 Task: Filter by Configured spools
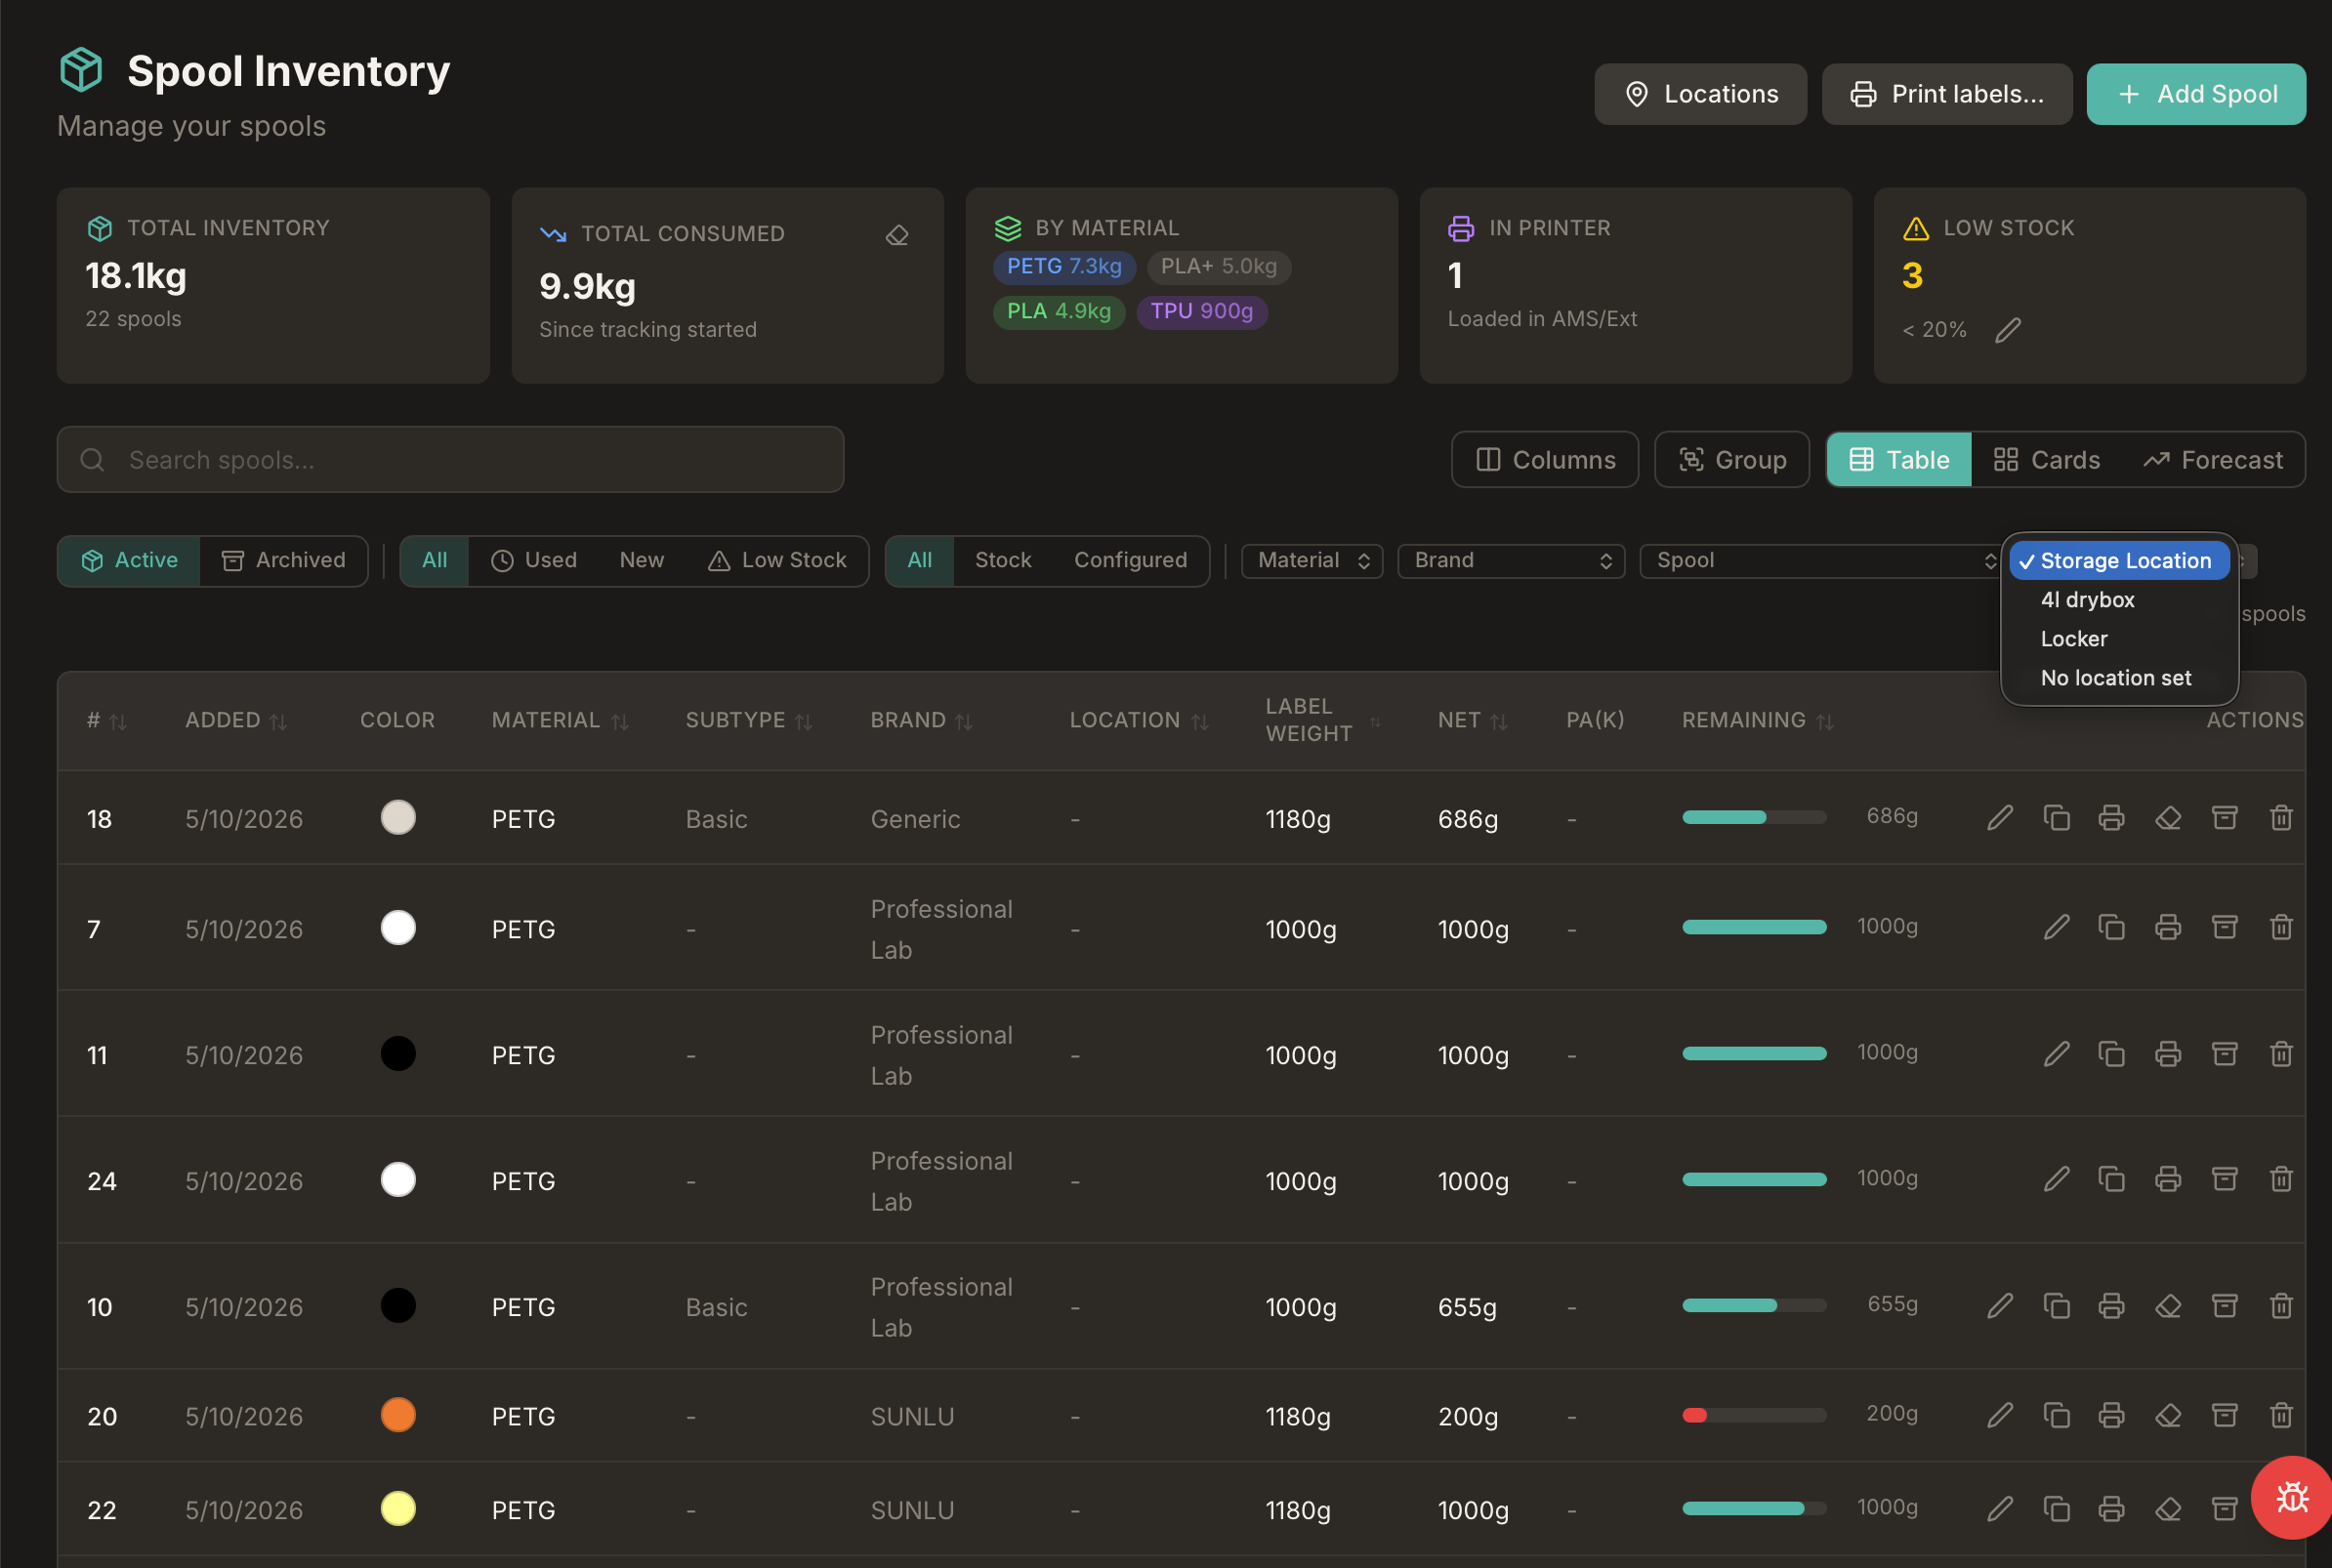click(1130, 561)
